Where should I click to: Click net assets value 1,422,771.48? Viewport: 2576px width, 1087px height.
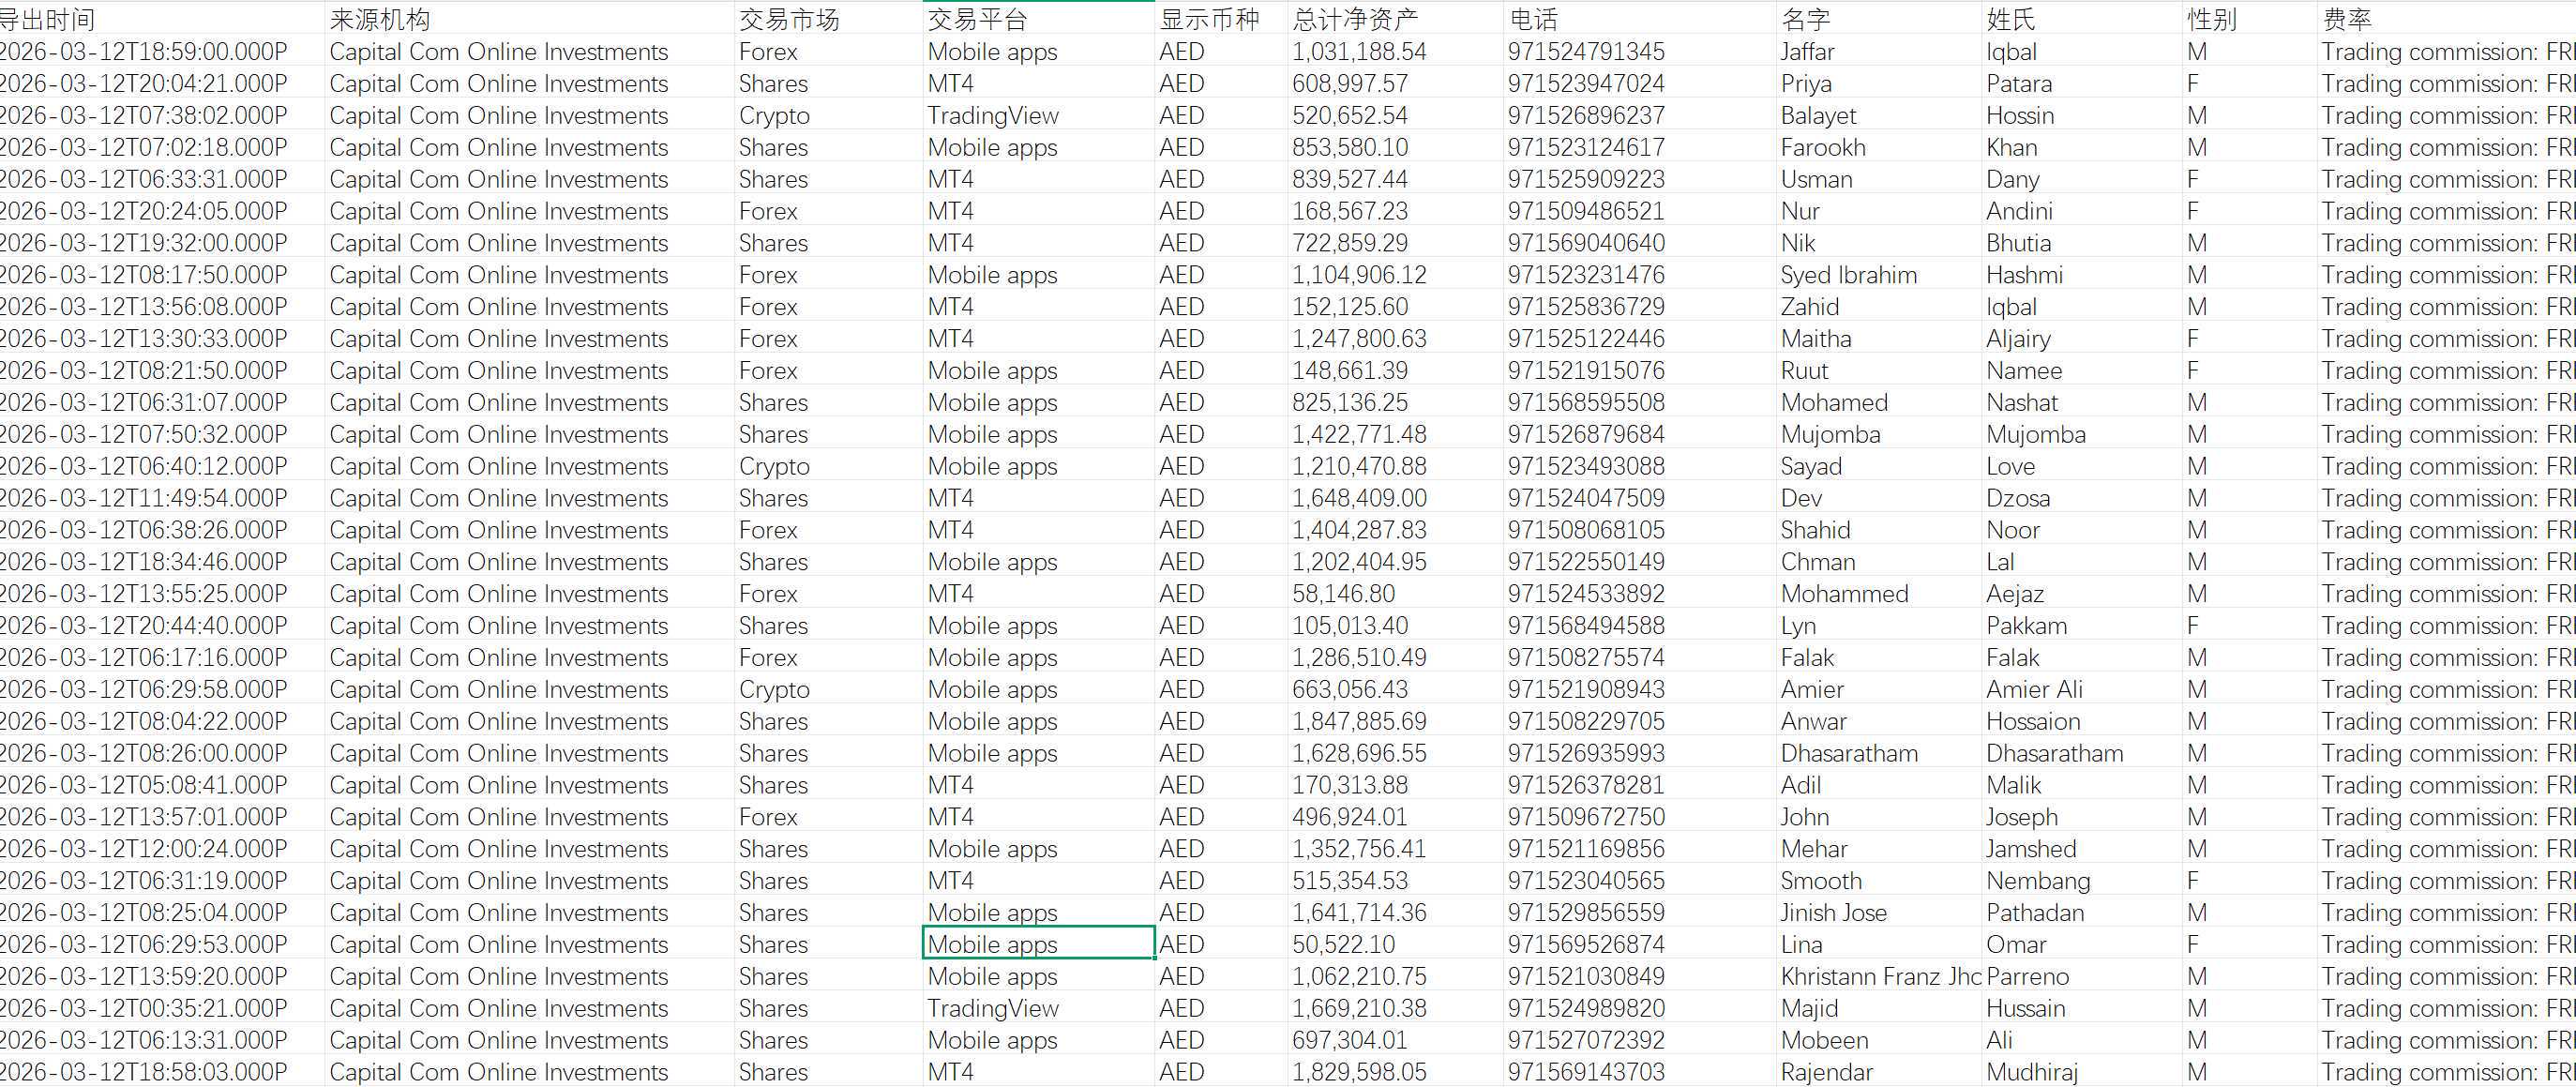(1395, 435)
